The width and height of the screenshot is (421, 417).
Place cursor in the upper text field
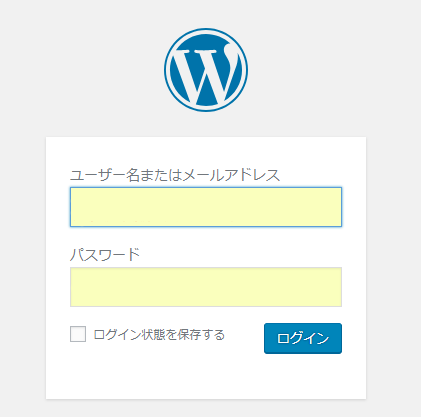206,207
